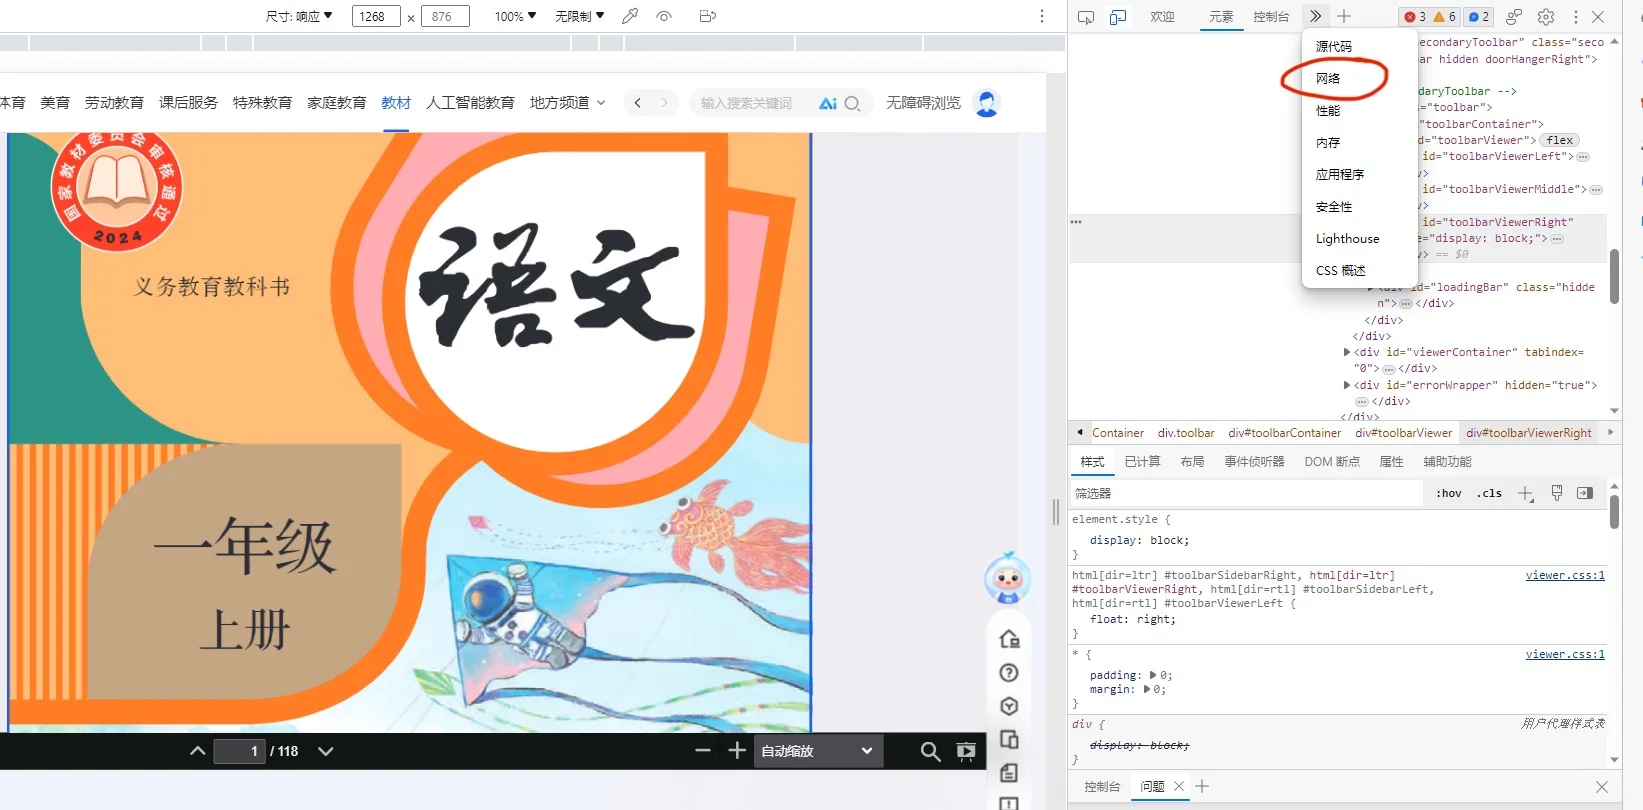Click the PDF page number field

[239, 751]
